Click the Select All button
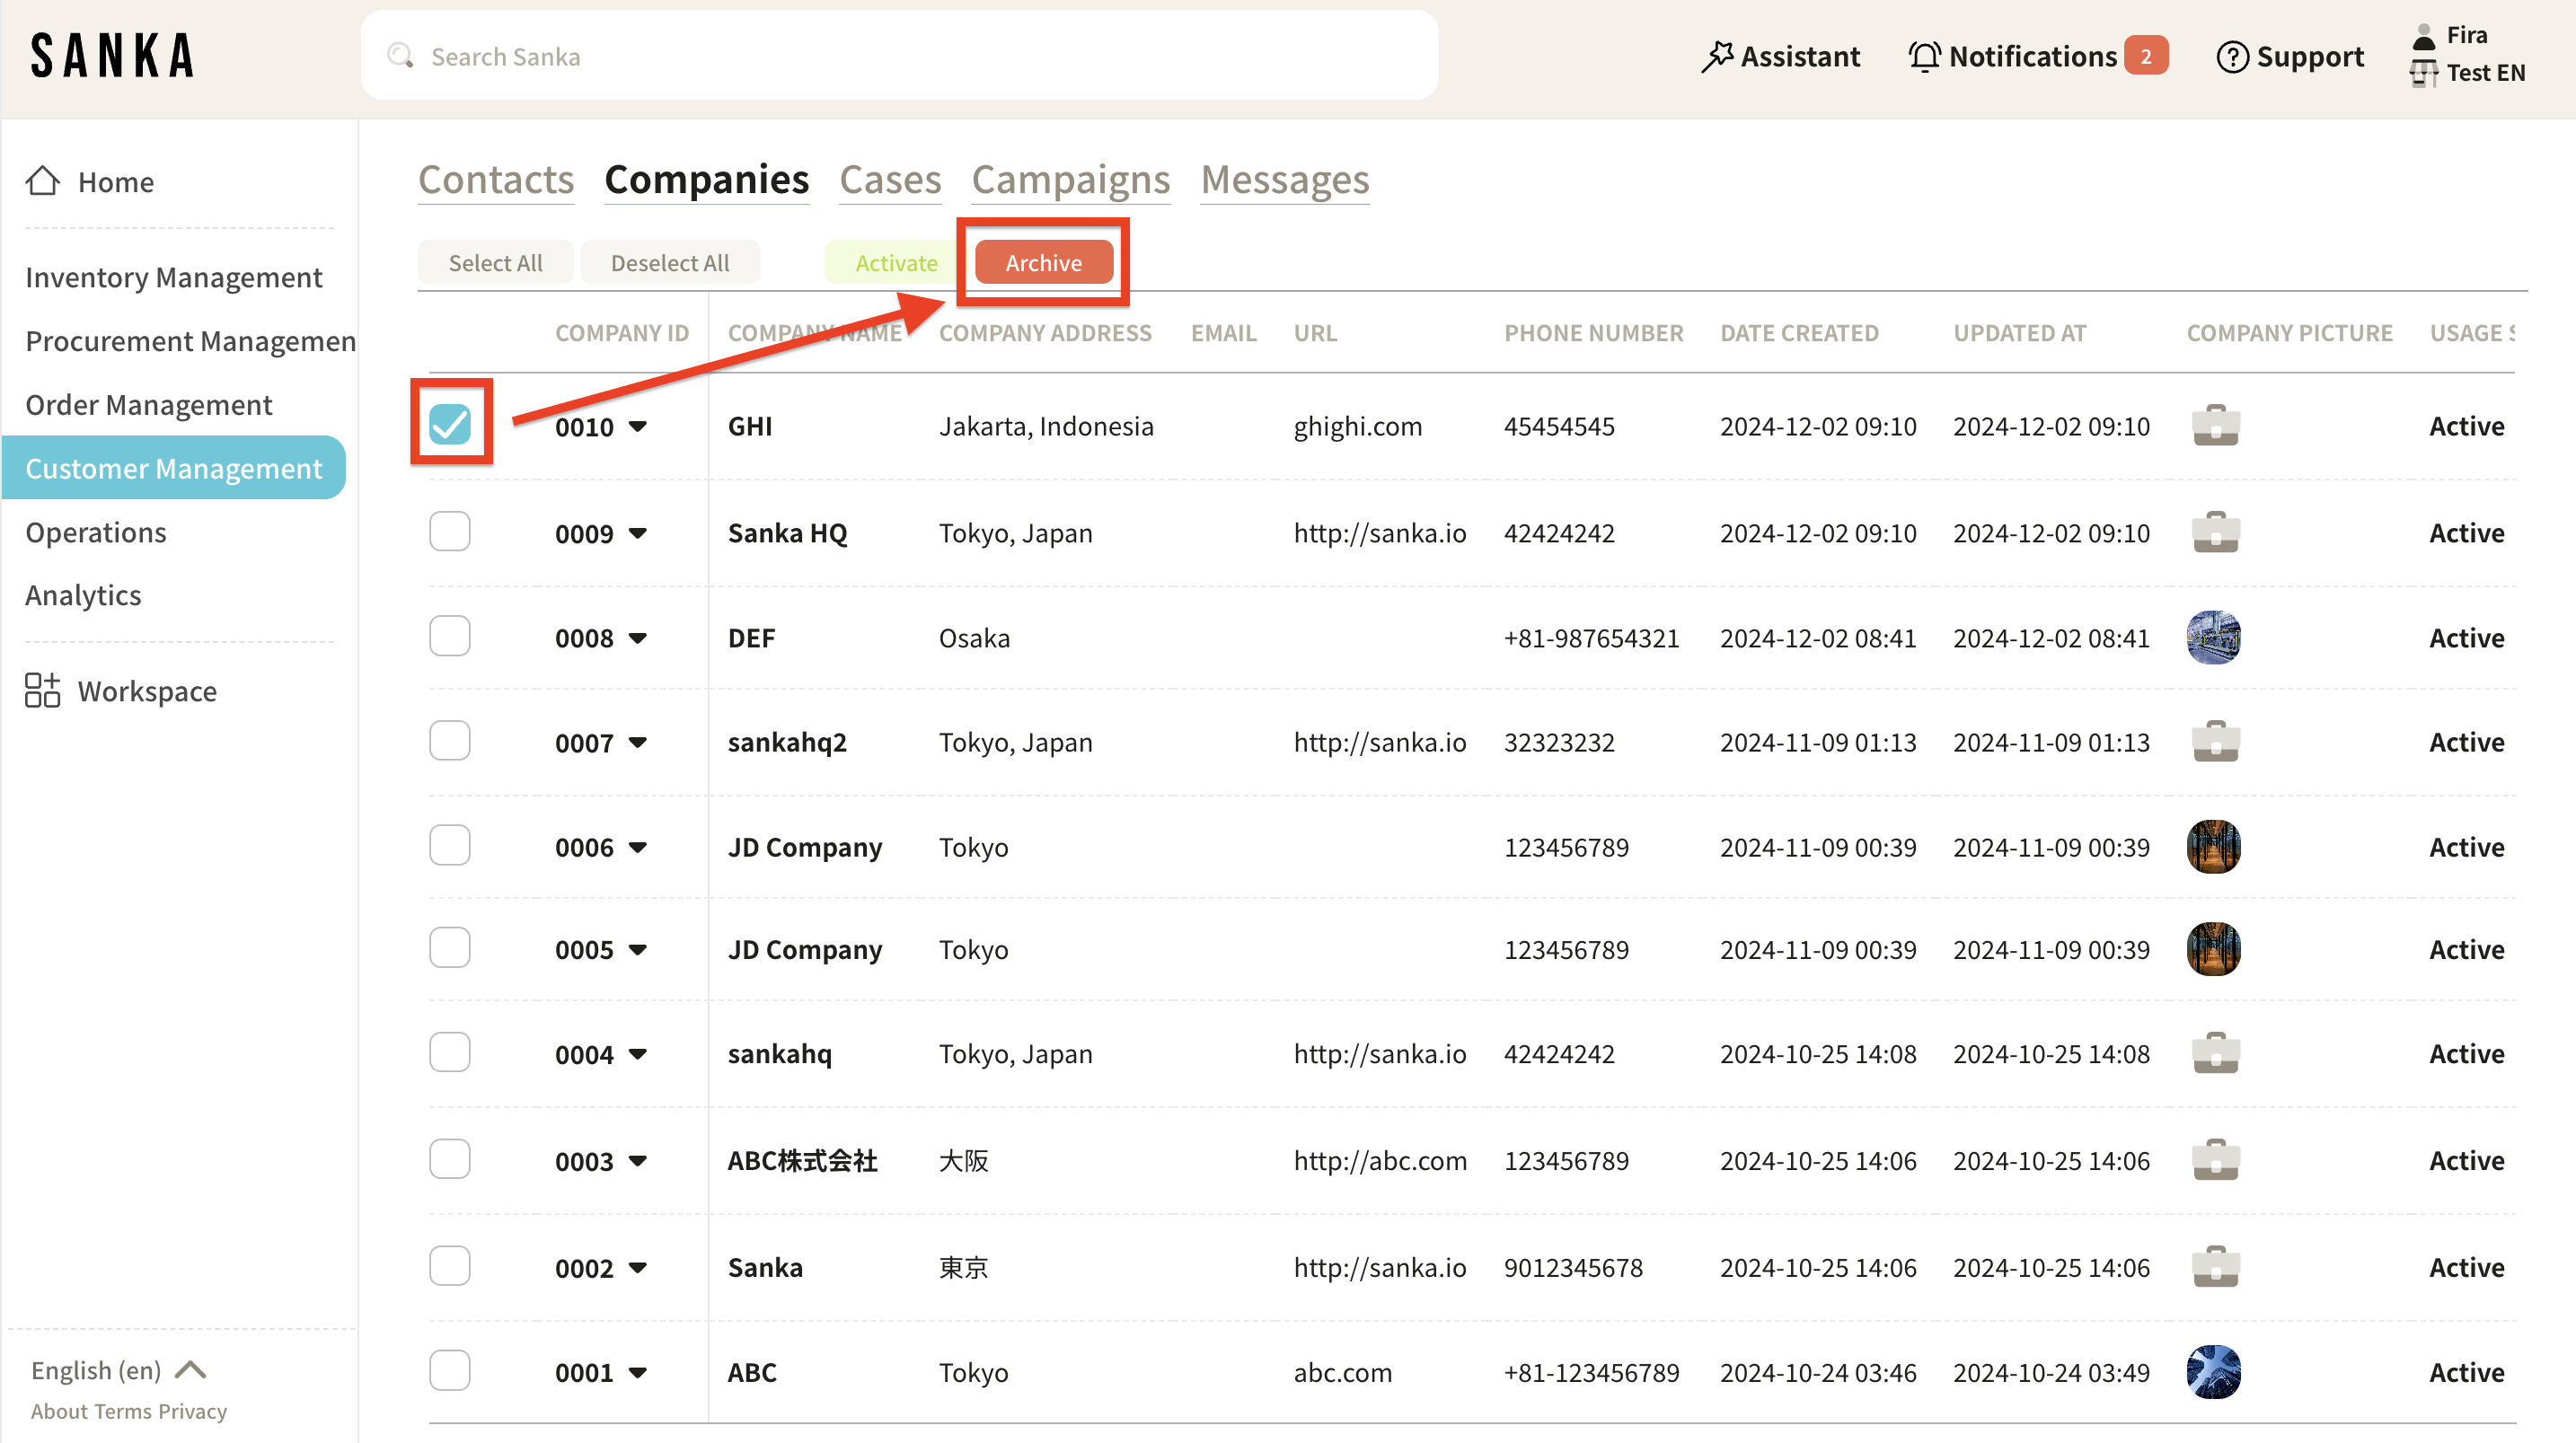Image resolution: width=2576 pixels, height=1443 pixels. click(x=495, y=262)
